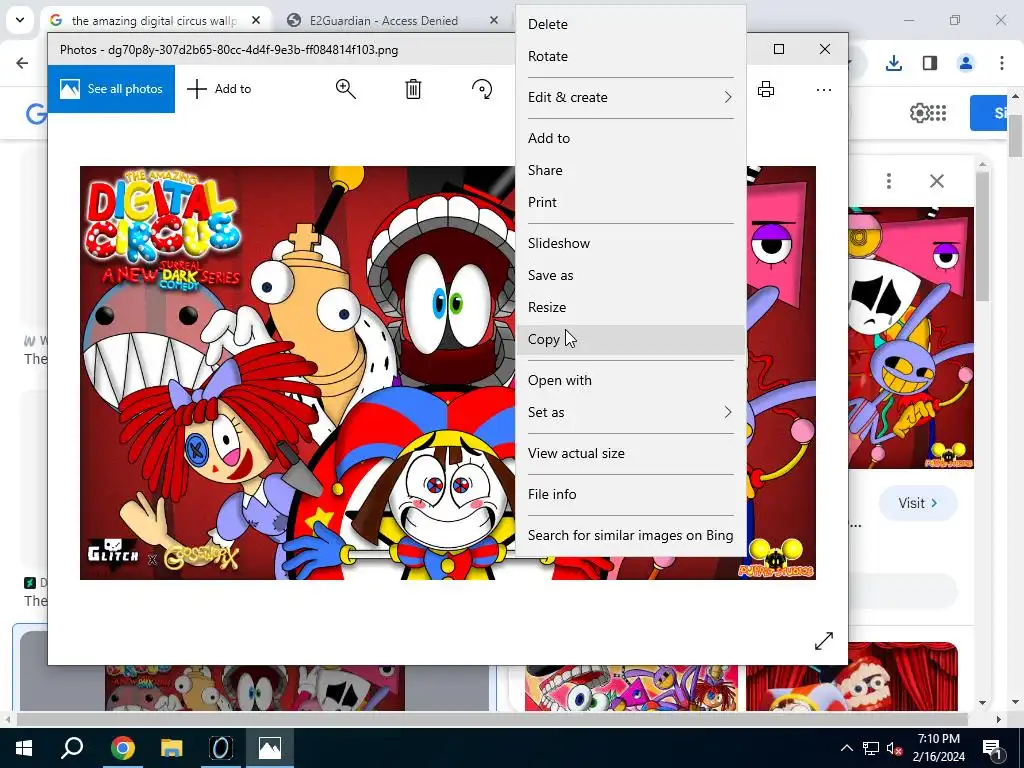This screenshot has height=768, width=1024.
Task: Switch to E2Guardian Access Denied tab
Action: pos(383,21)
